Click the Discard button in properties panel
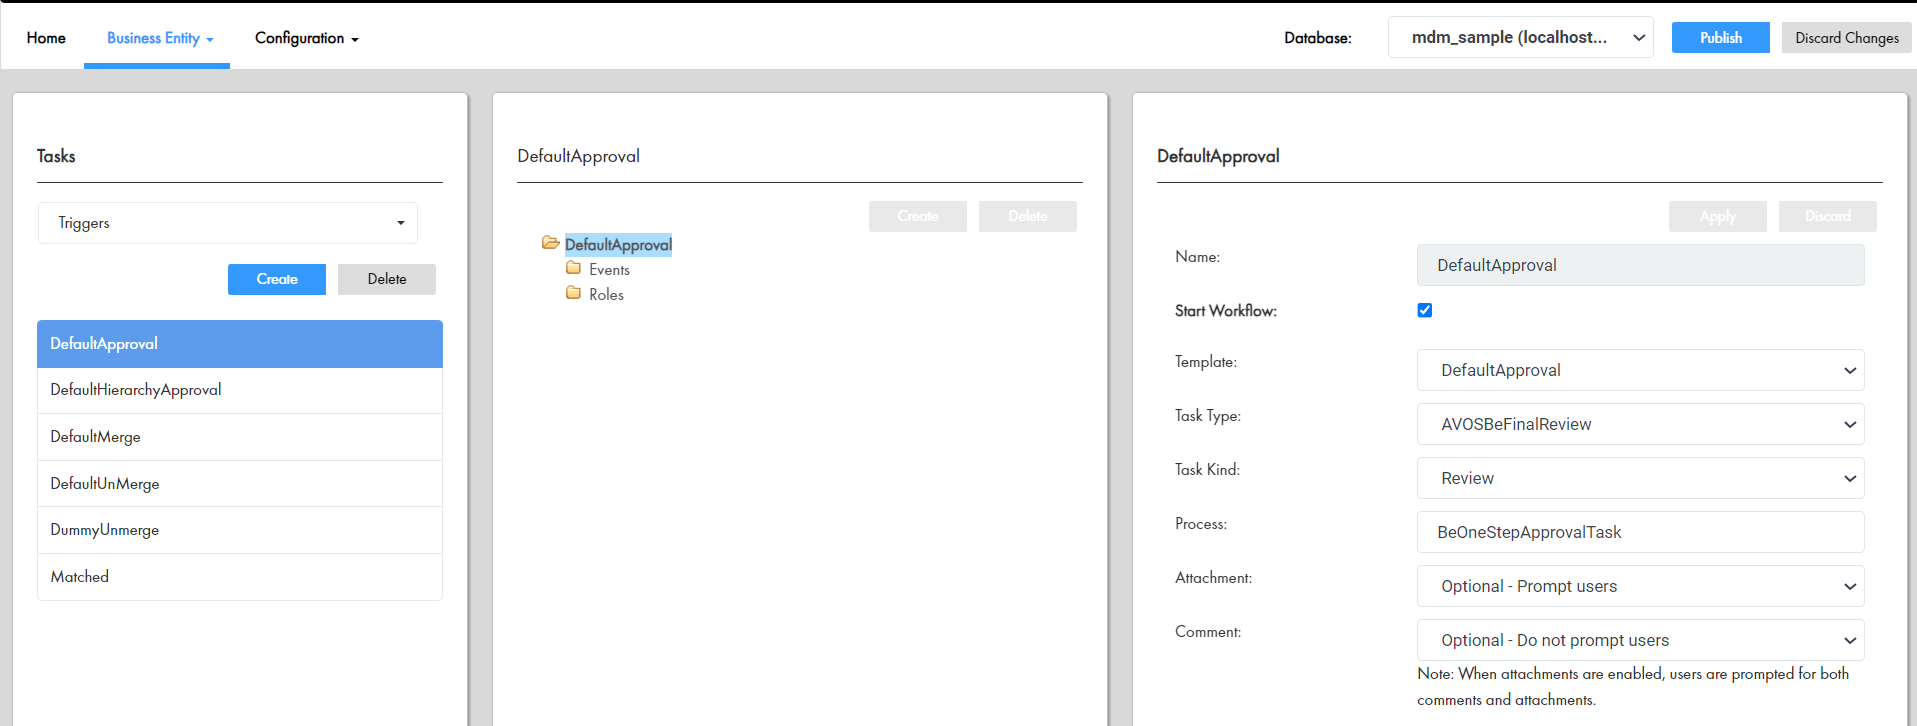The image size is (1917, 726). tap(1828, 216)
